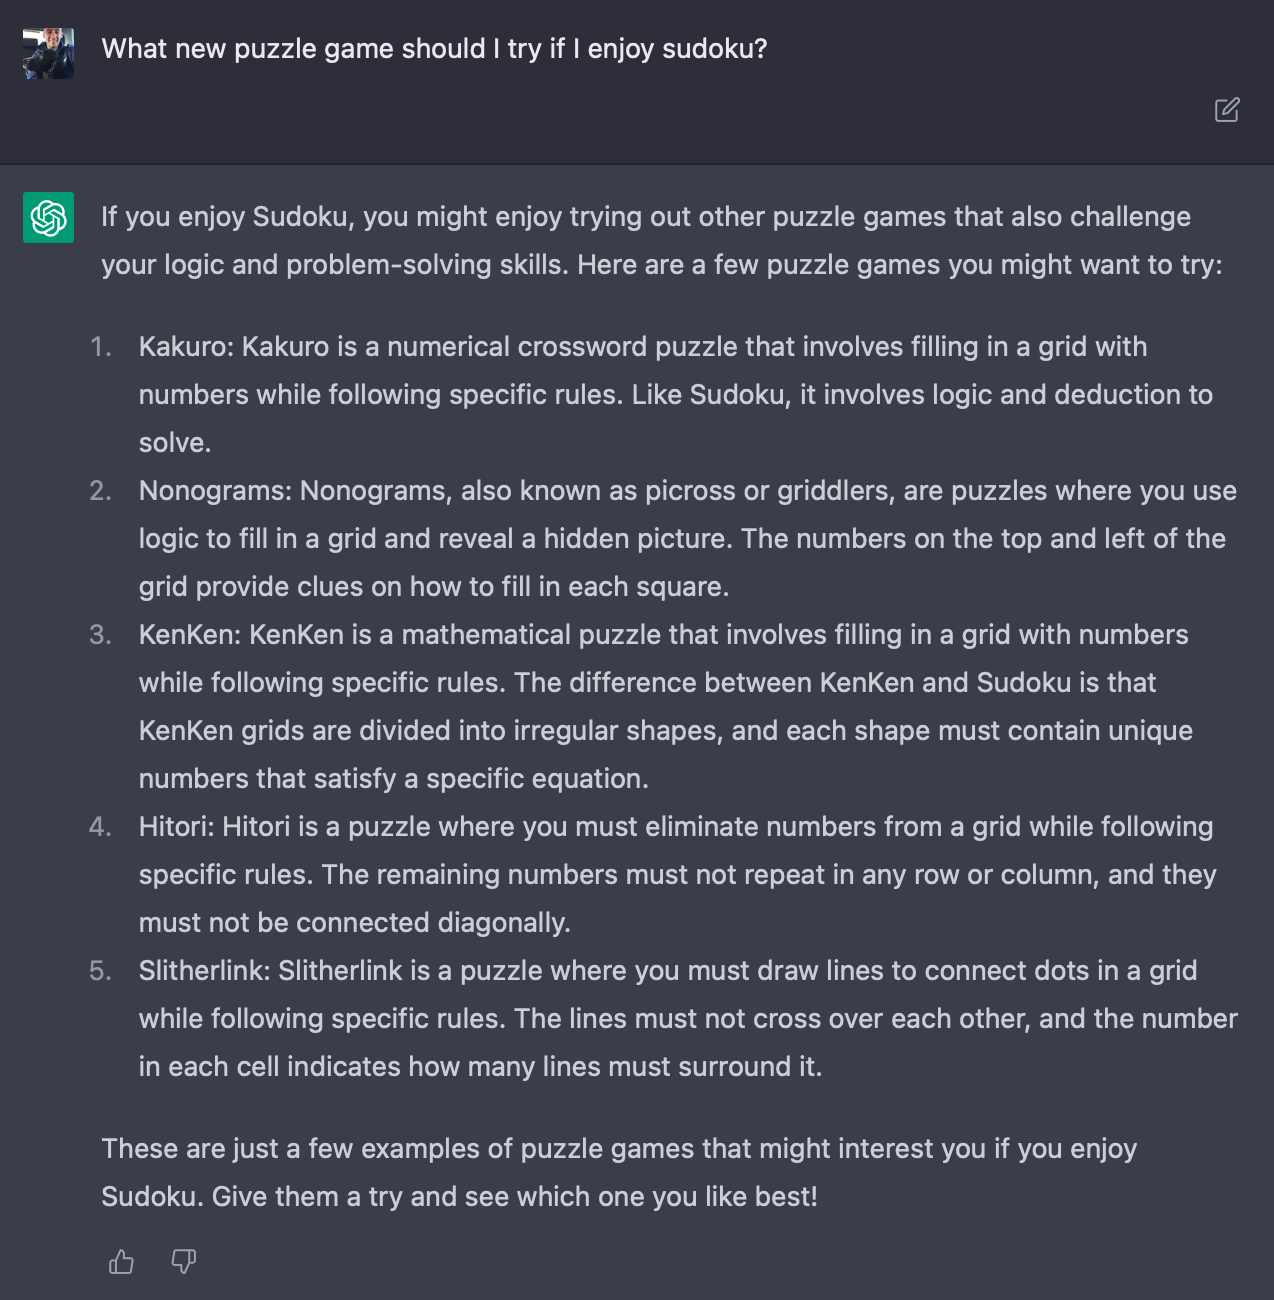Click the word 'Nonograms:' in item two
The width and height of the screenshot is (1274, 1300).
215,491
